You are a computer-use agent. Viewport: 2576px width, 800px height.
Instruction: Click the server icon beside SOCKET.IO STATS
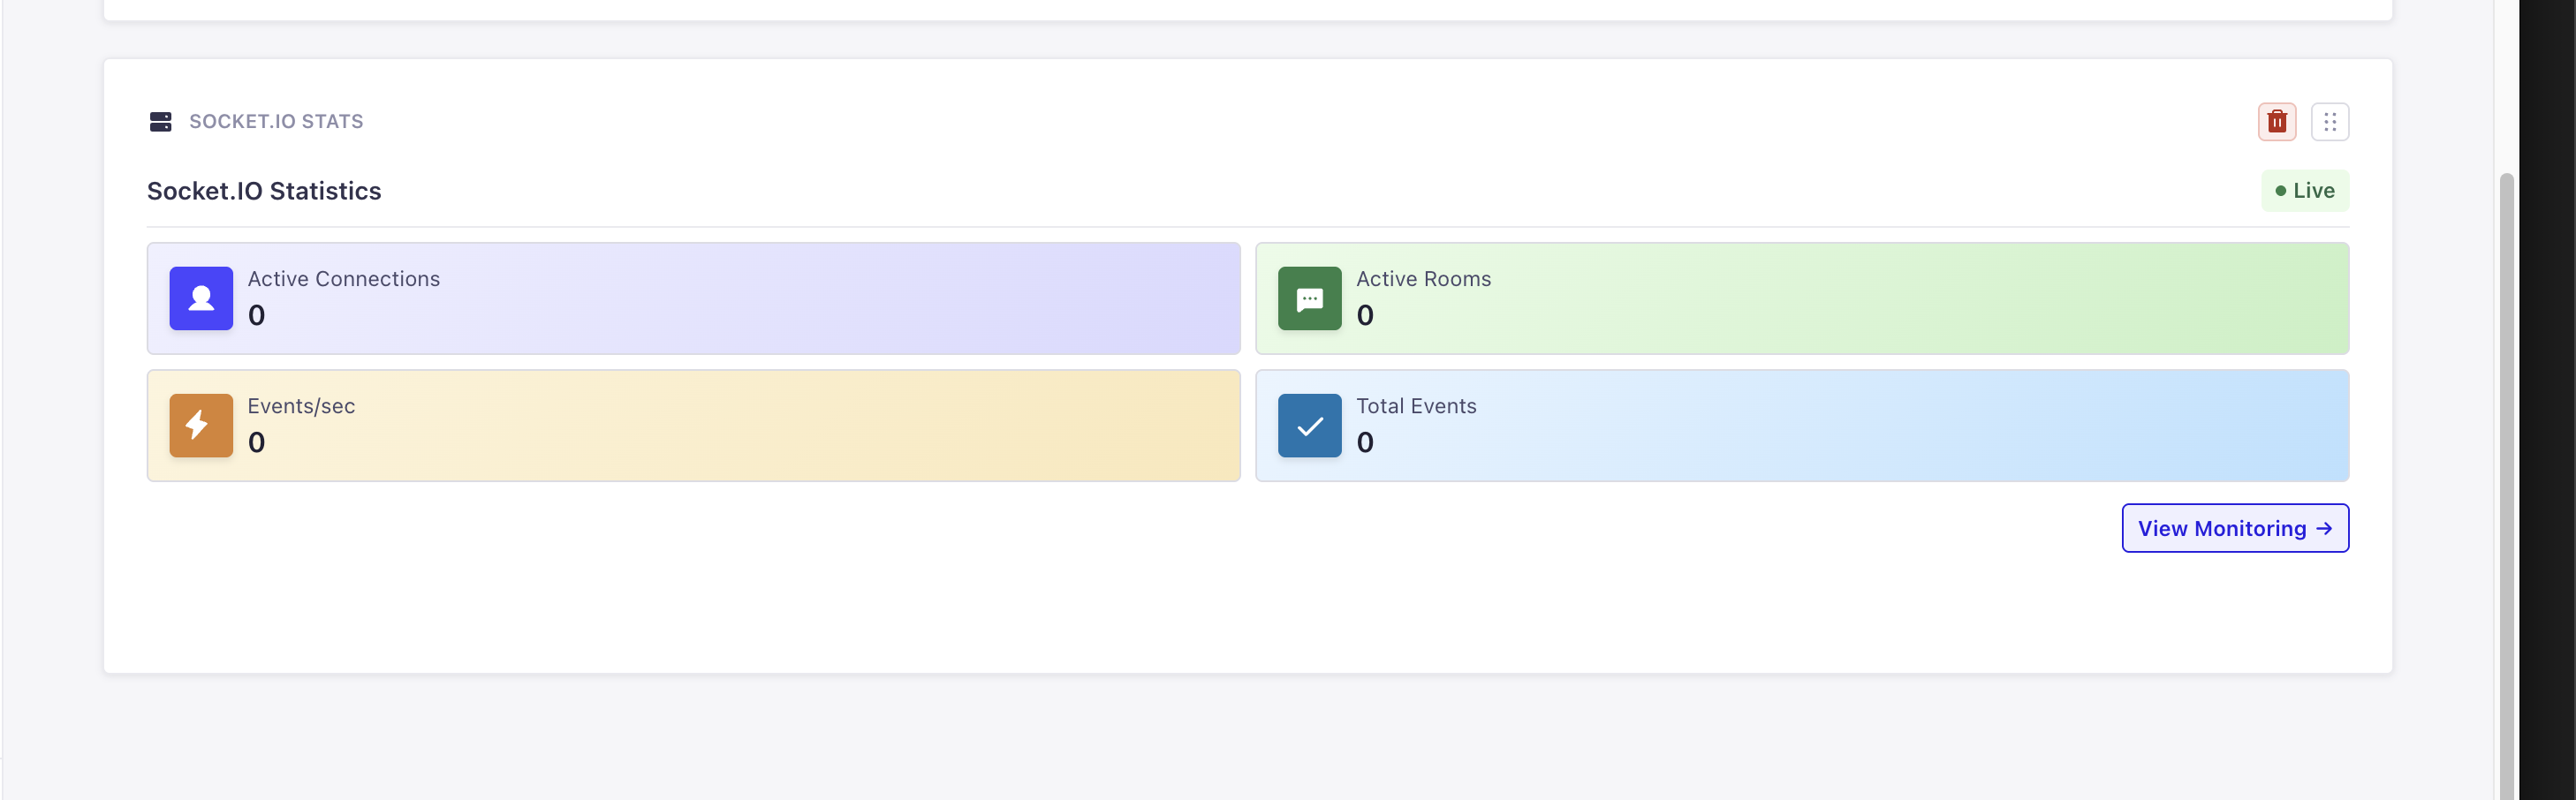pos(160,122)
